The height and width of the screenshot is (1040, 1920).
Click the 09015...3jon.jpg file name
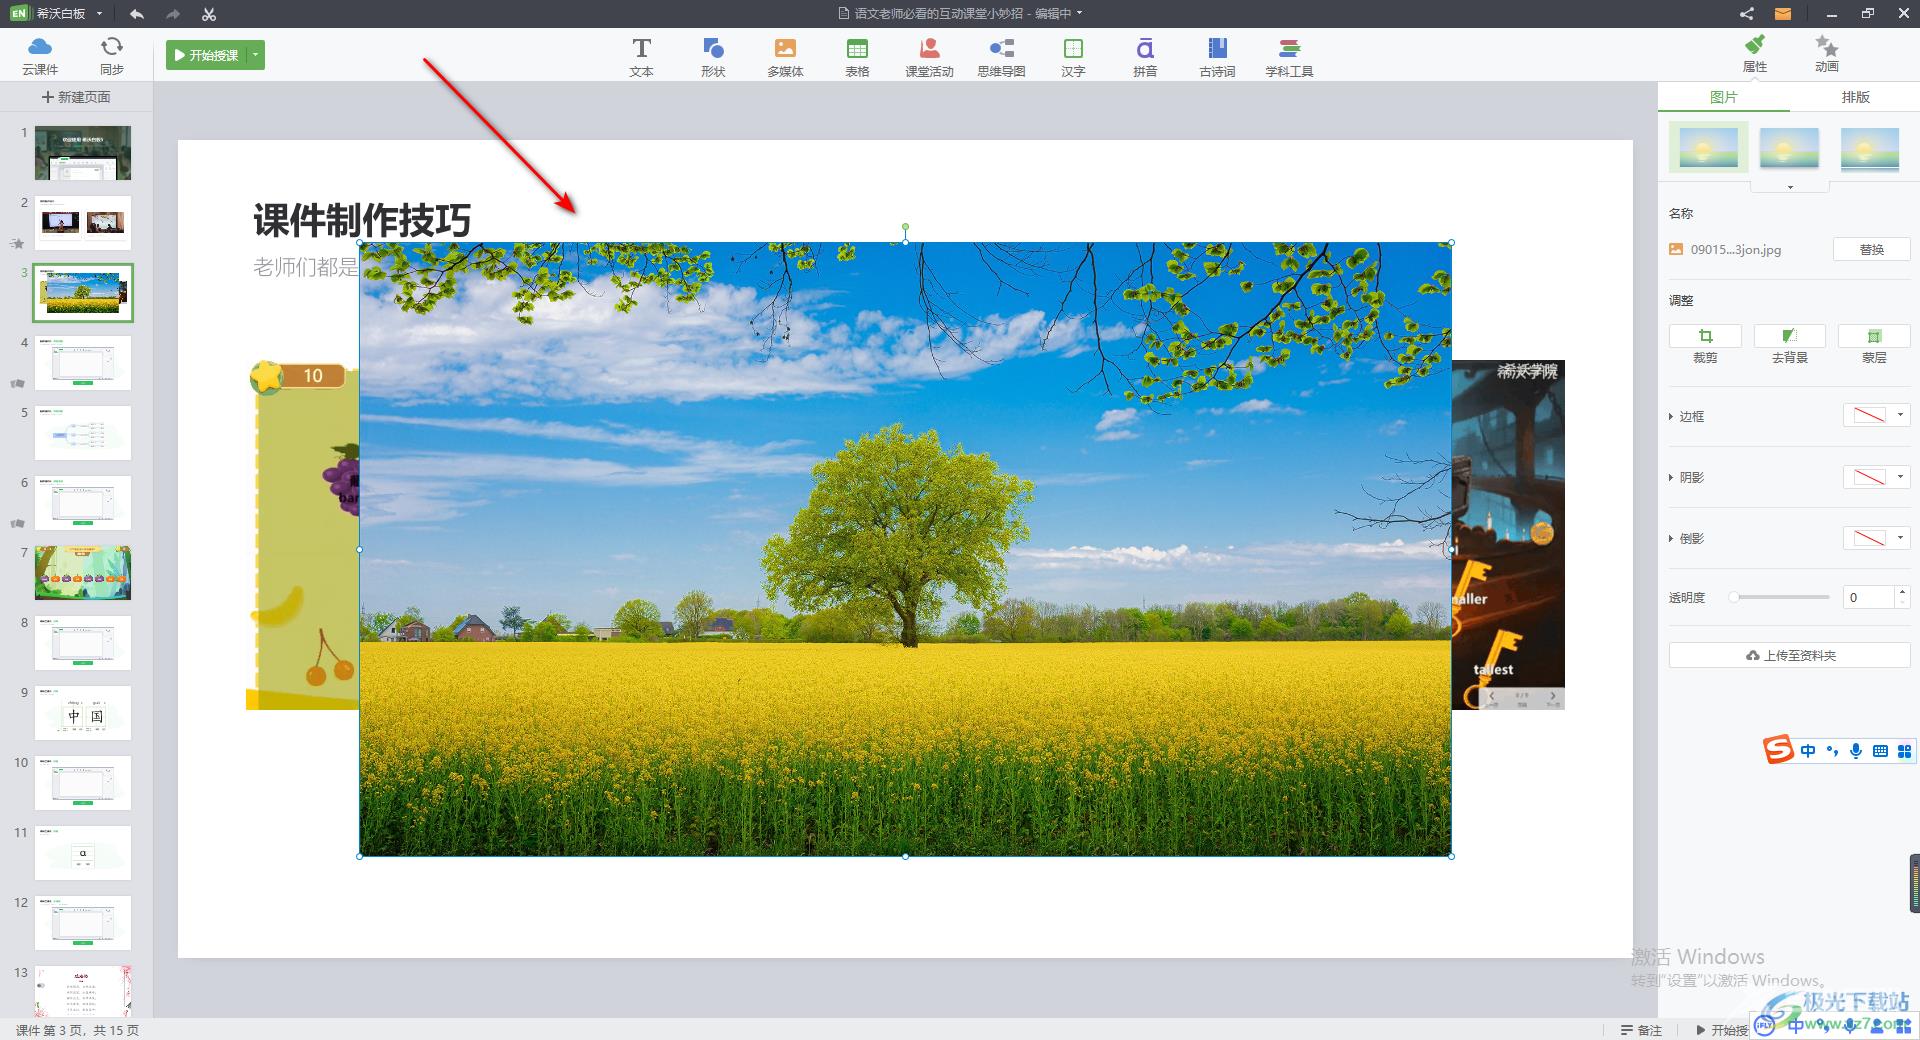click(1735, 249)
